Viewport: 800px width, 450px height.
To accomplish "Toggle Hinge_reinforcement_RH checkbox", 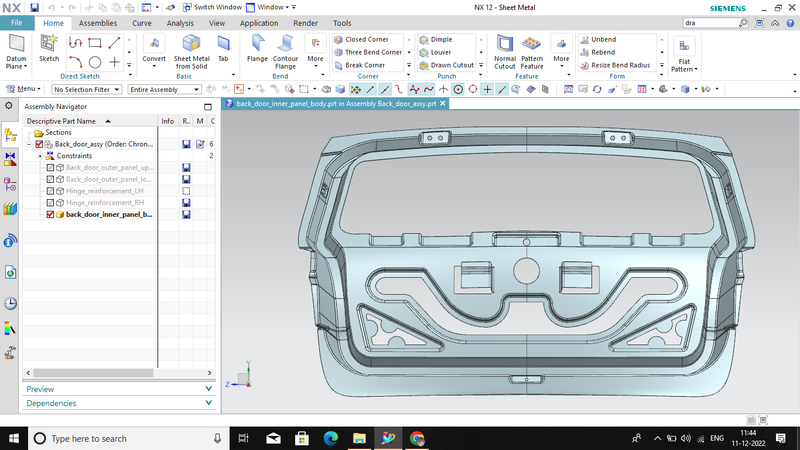I will click(x=50, y=203).
